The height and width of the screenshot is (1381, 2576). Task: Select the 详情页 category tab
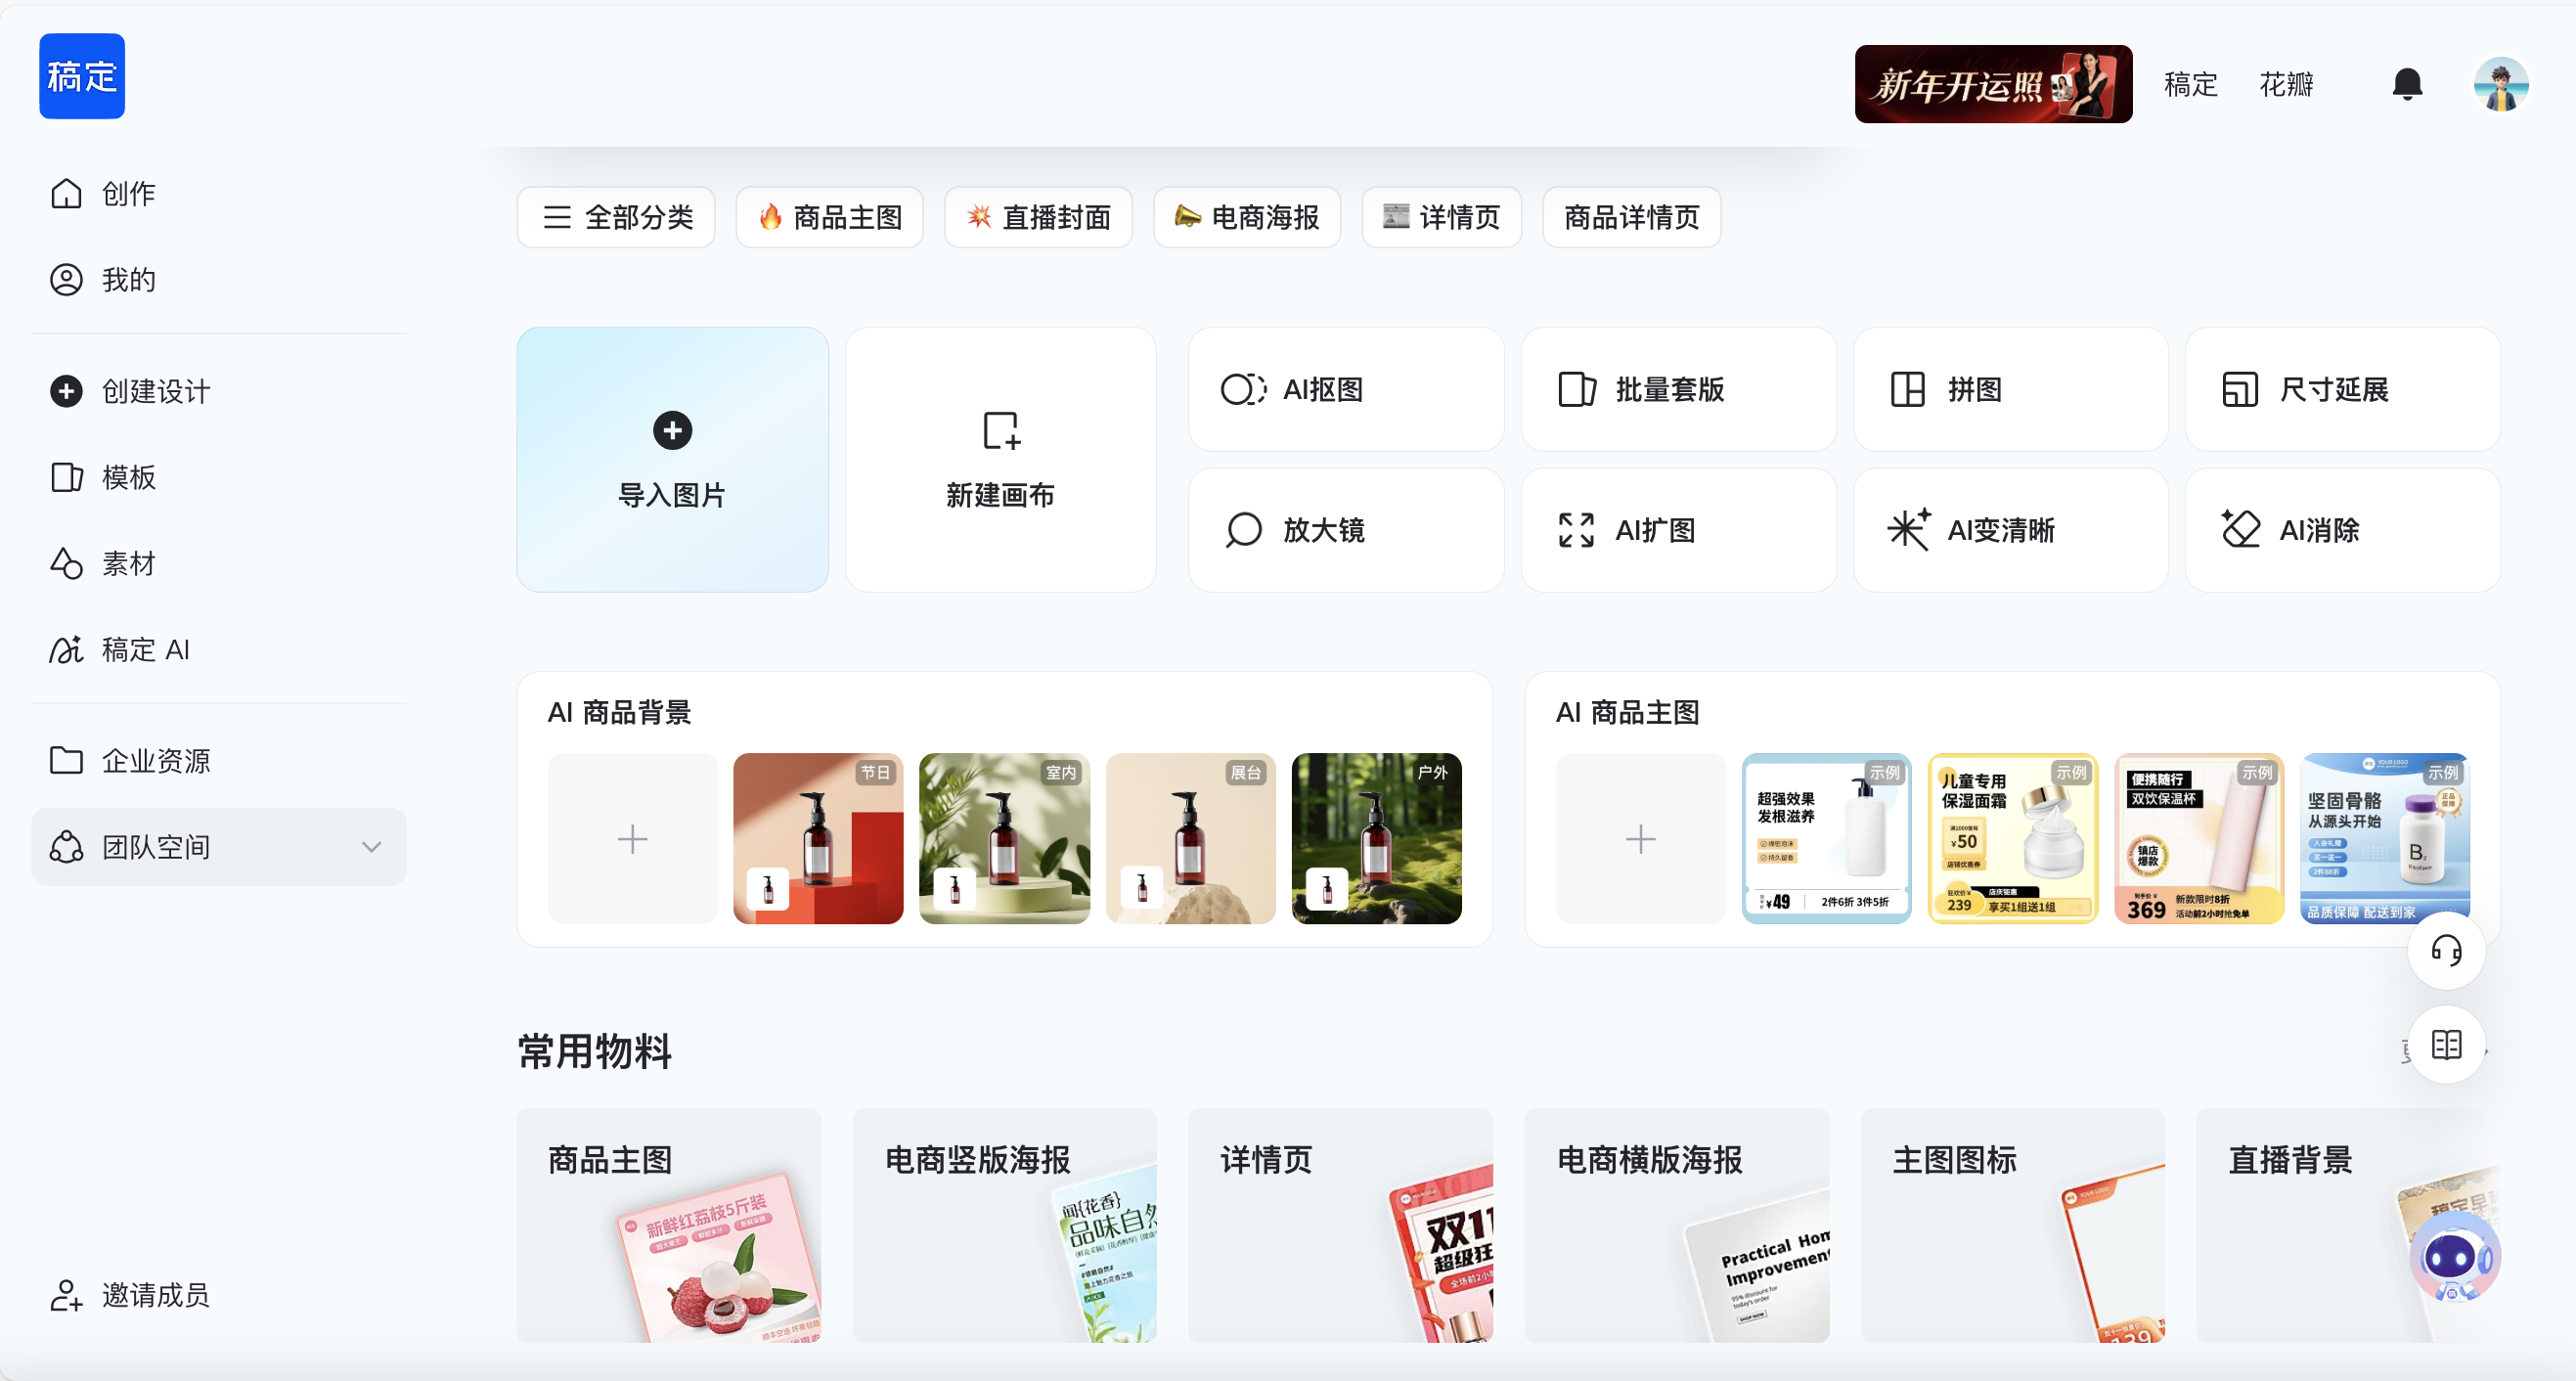pyautogui.click(x=1441, y=217)
